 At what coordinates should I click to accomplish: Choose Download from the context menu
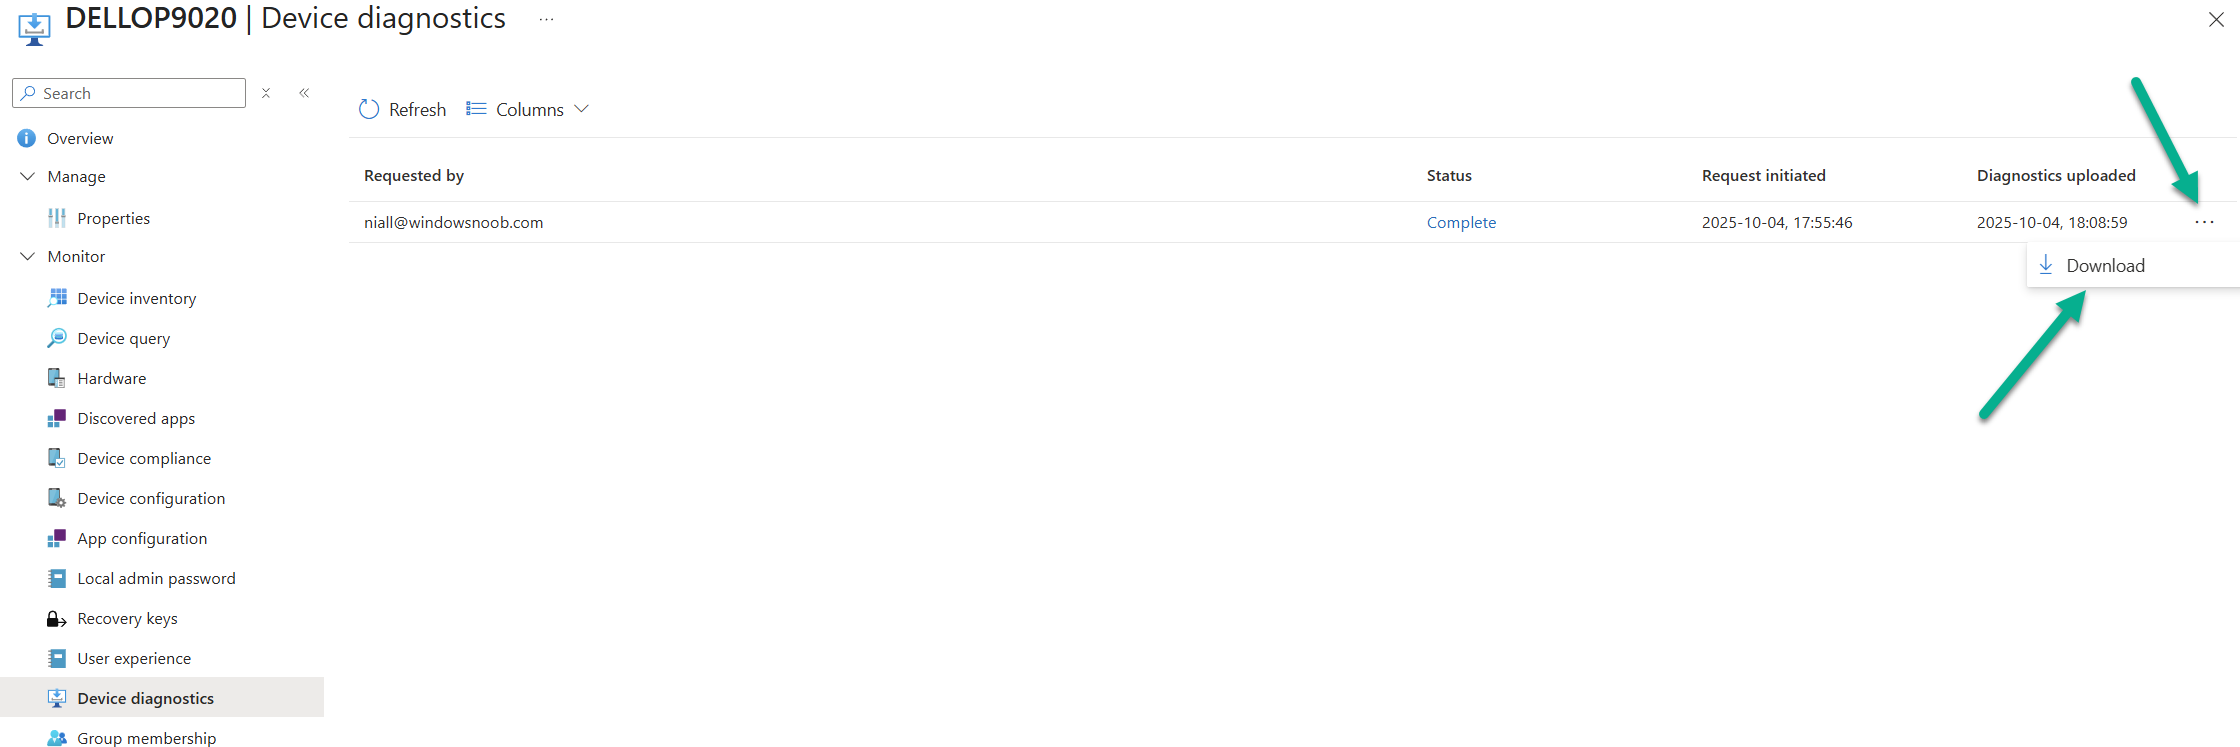pos(2104,265)
